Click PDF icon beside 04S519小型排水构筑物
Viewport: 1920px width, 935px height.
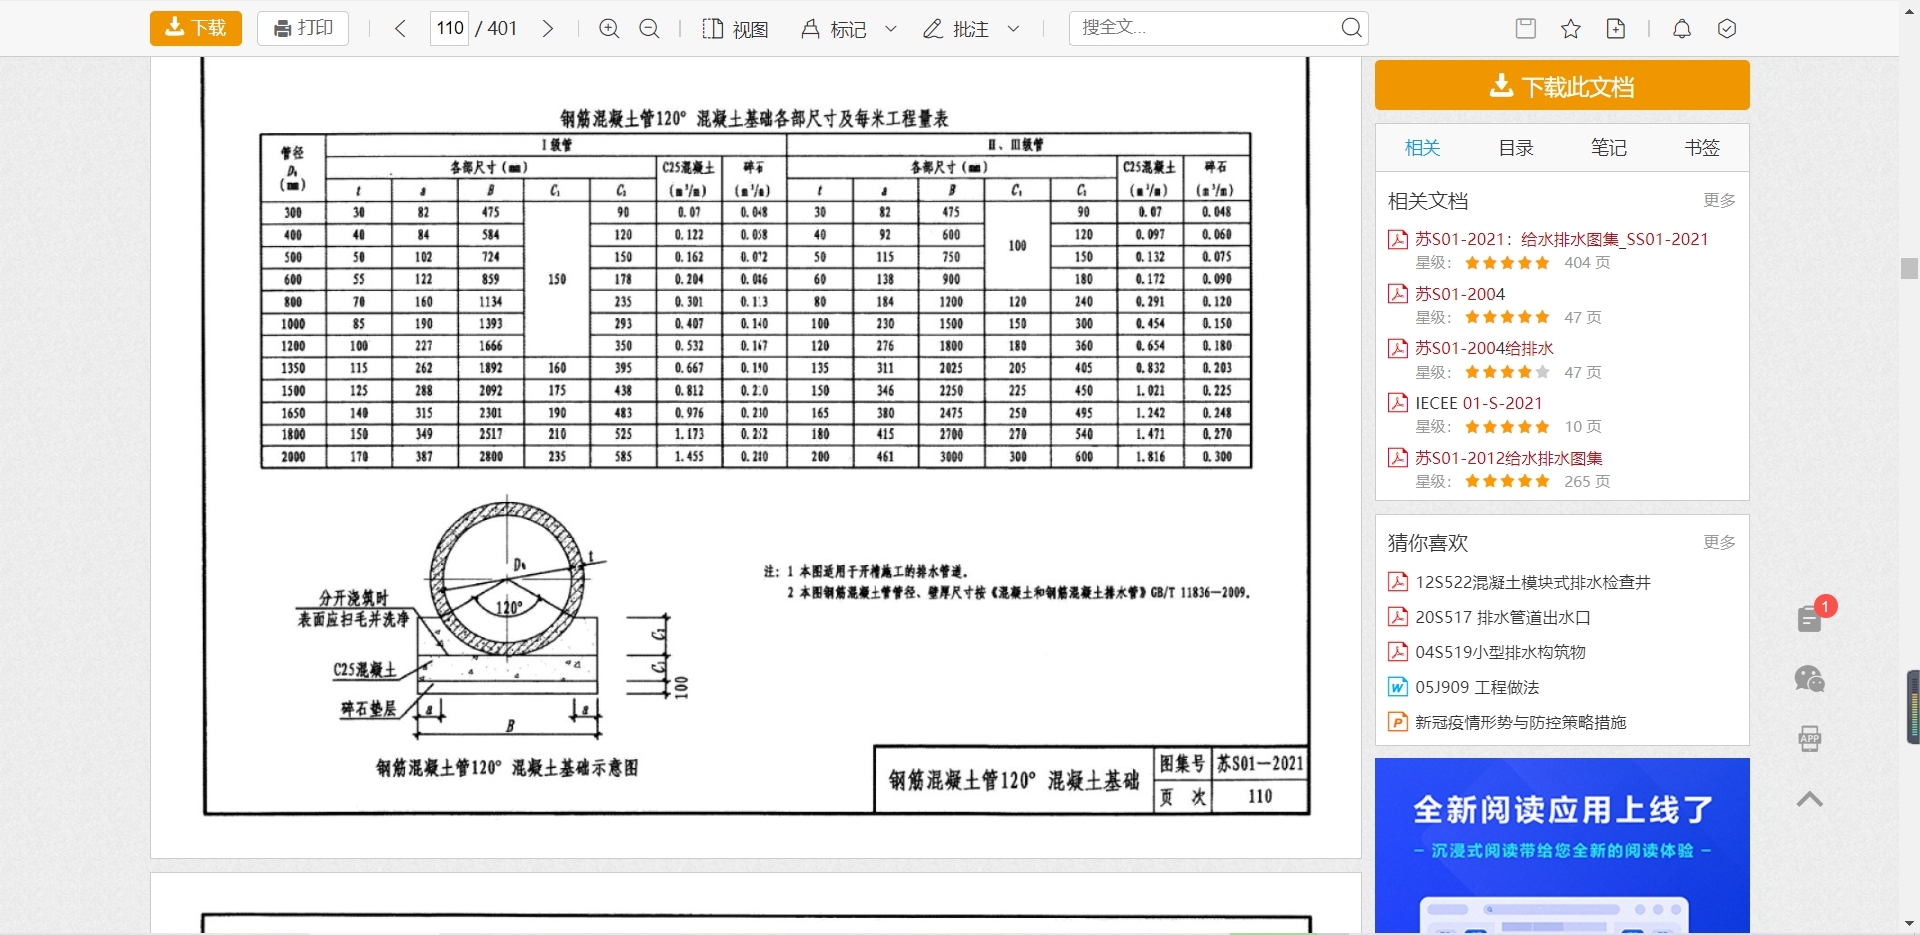(x=1398, y=652)
